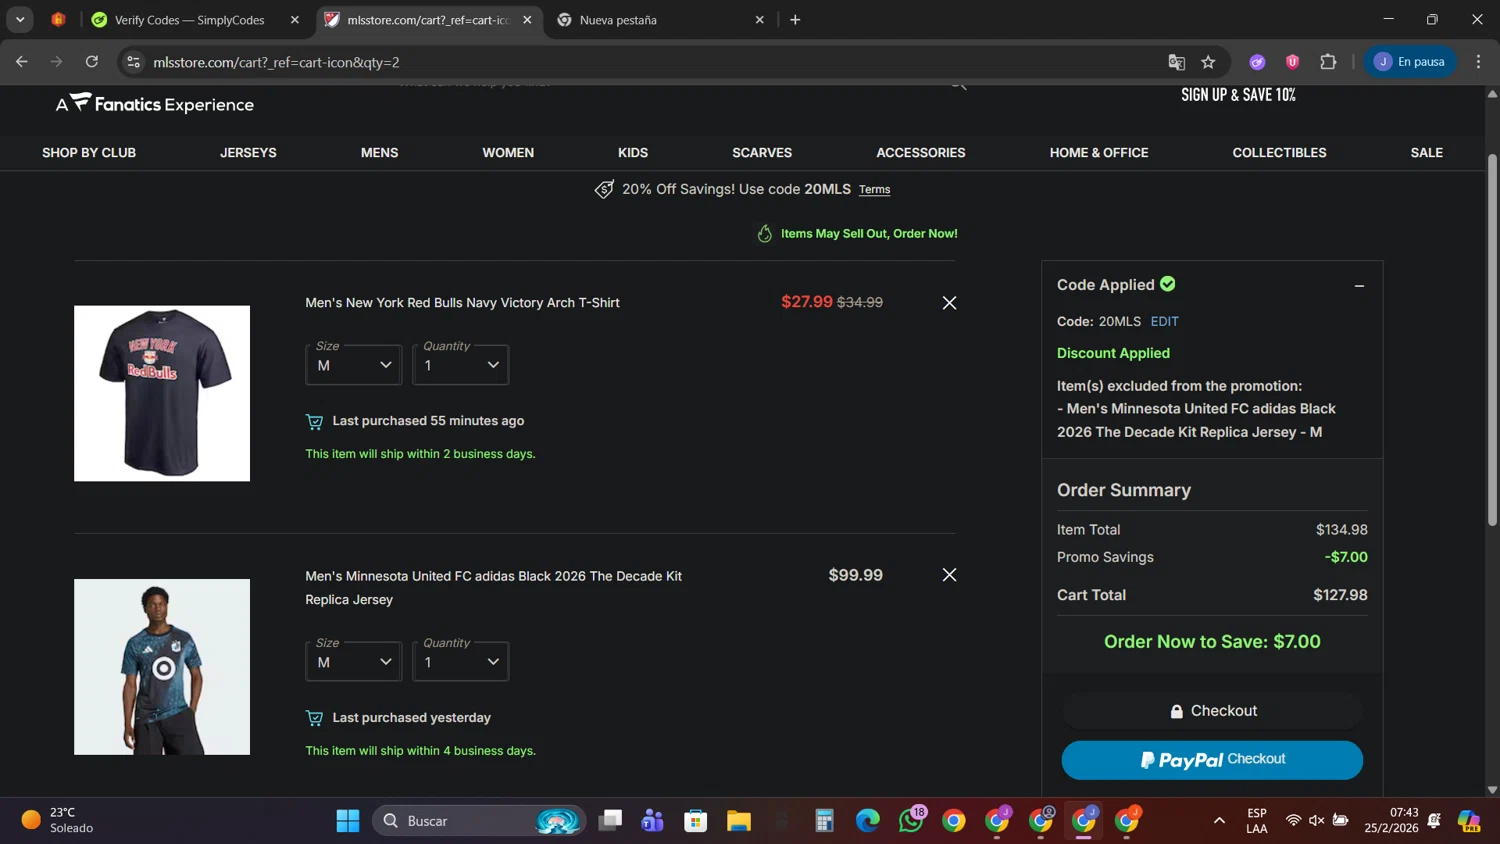Translate this page icon

click(x=1176, y=62)
